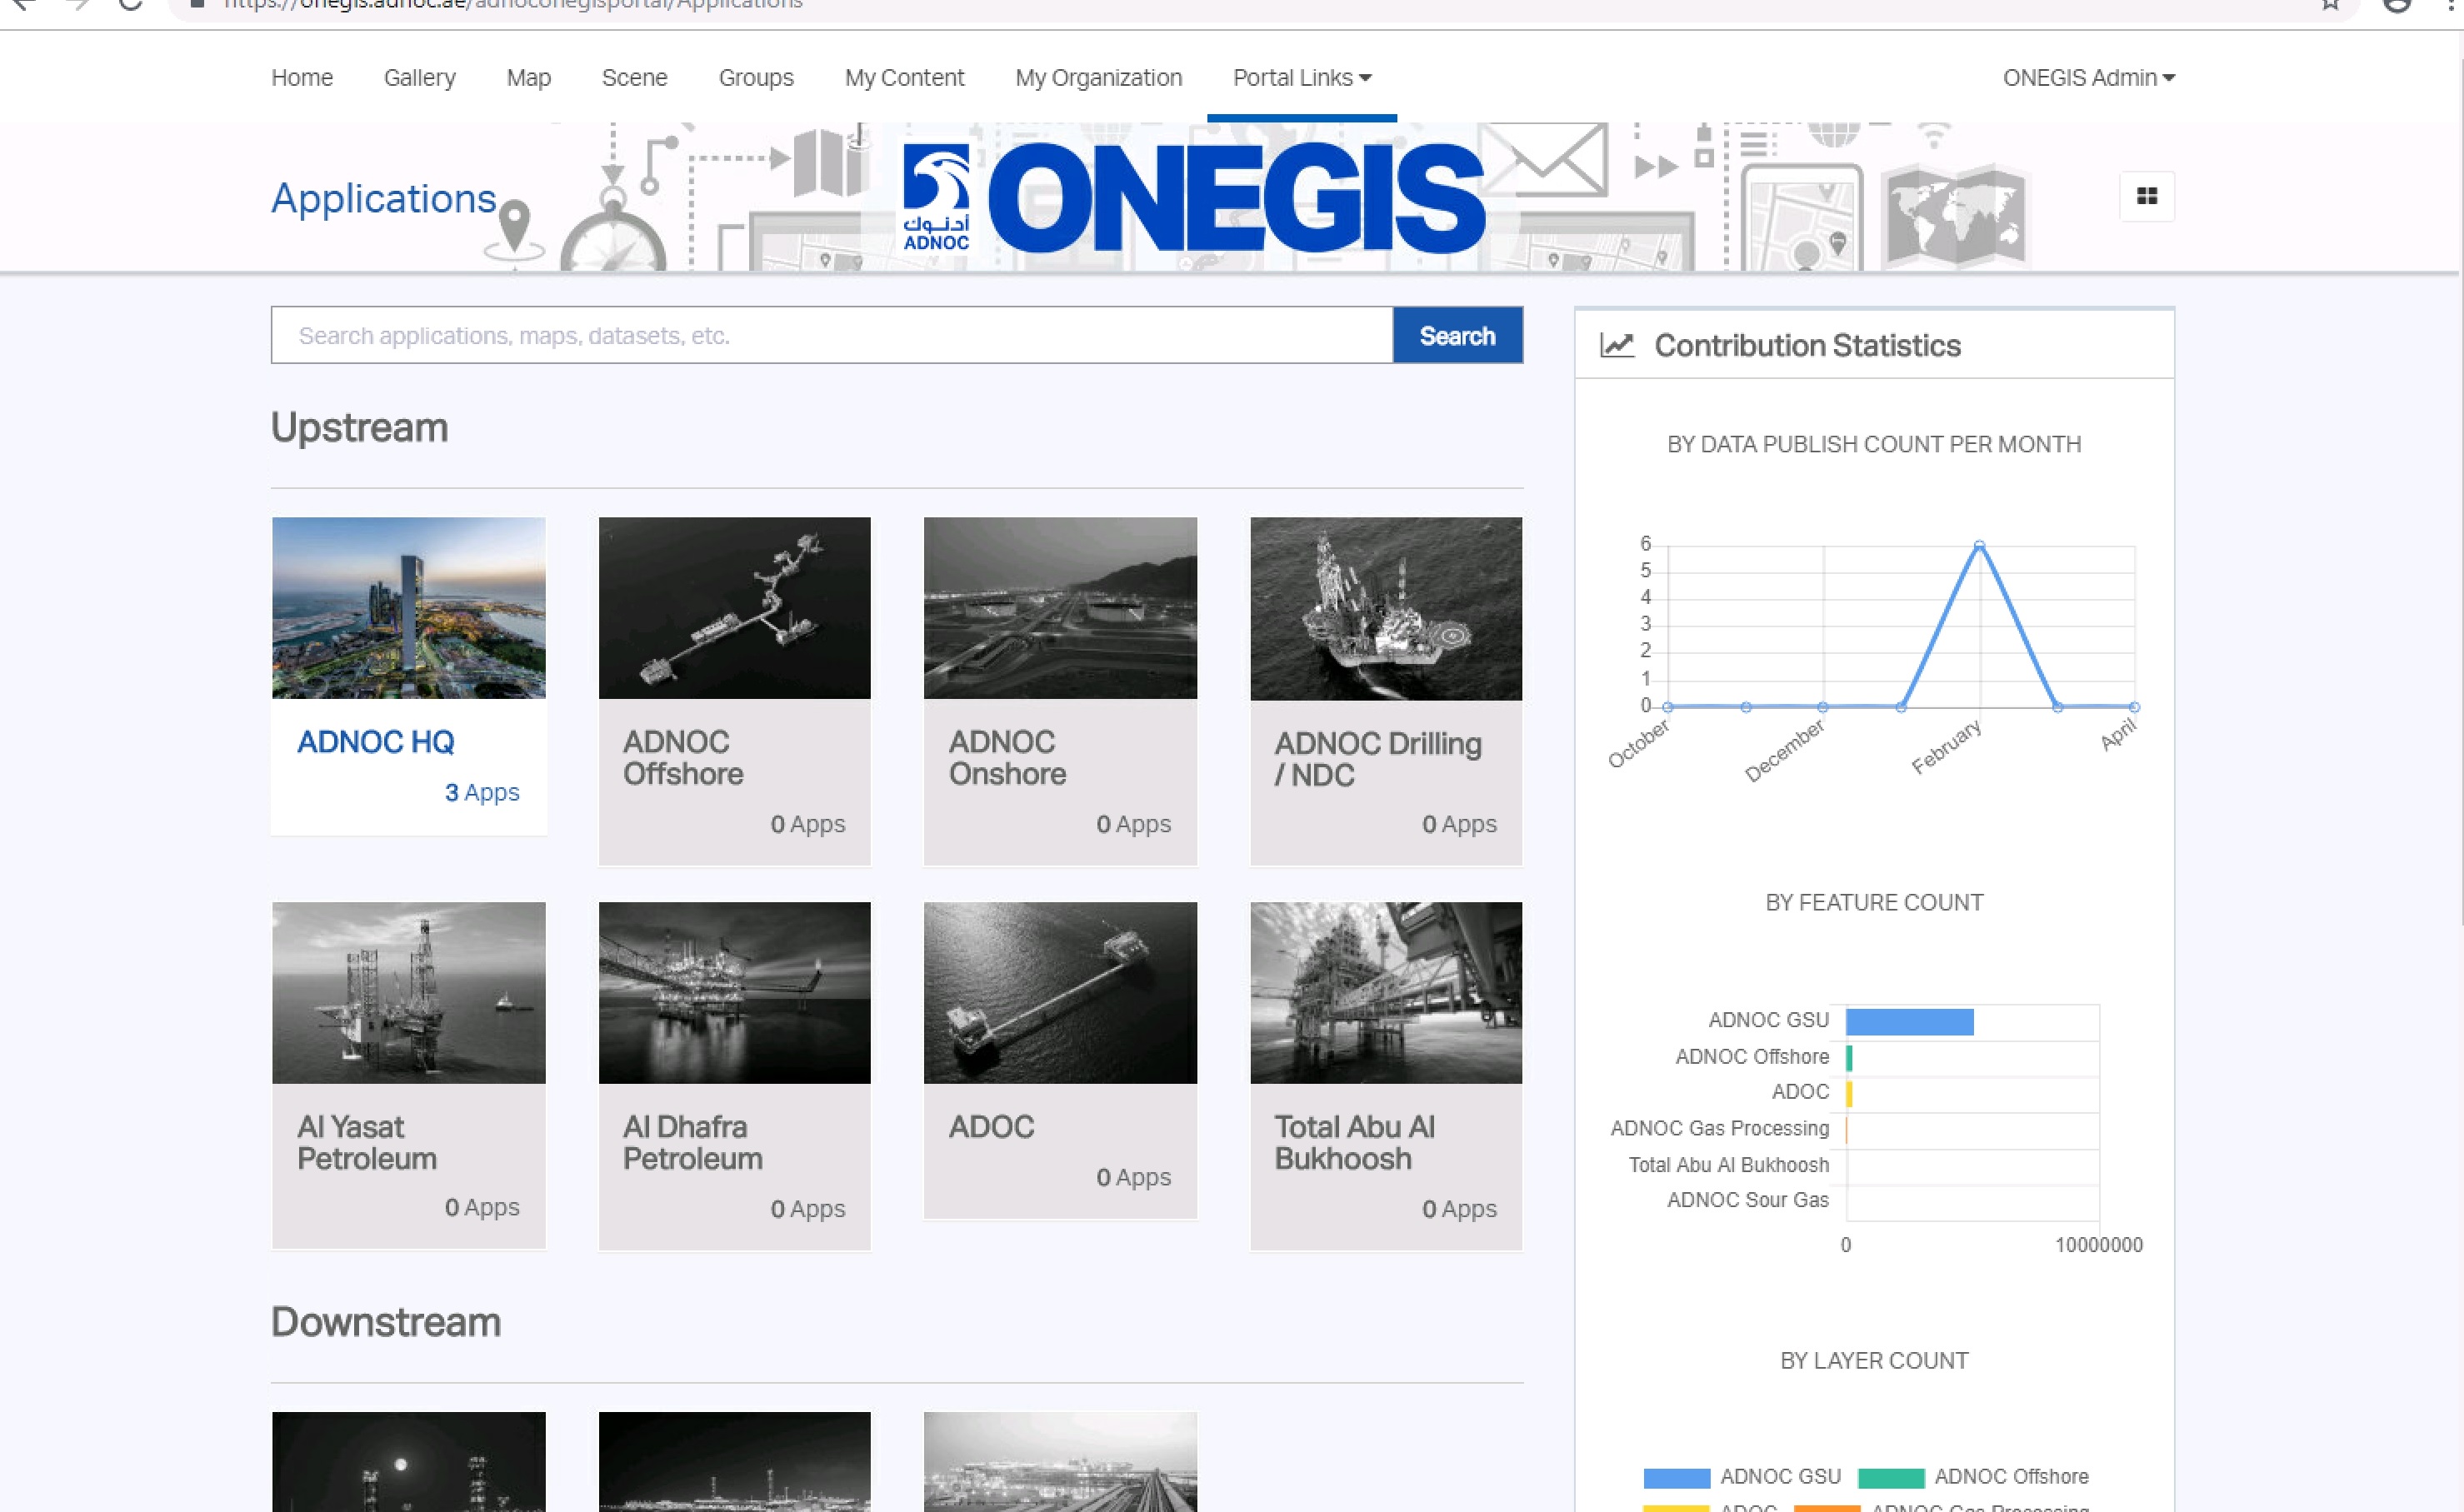Go to the Gallery menu item
The height and width of the screenshot is (1512, 2464).
pyautogui.click(x=419, y=77)
